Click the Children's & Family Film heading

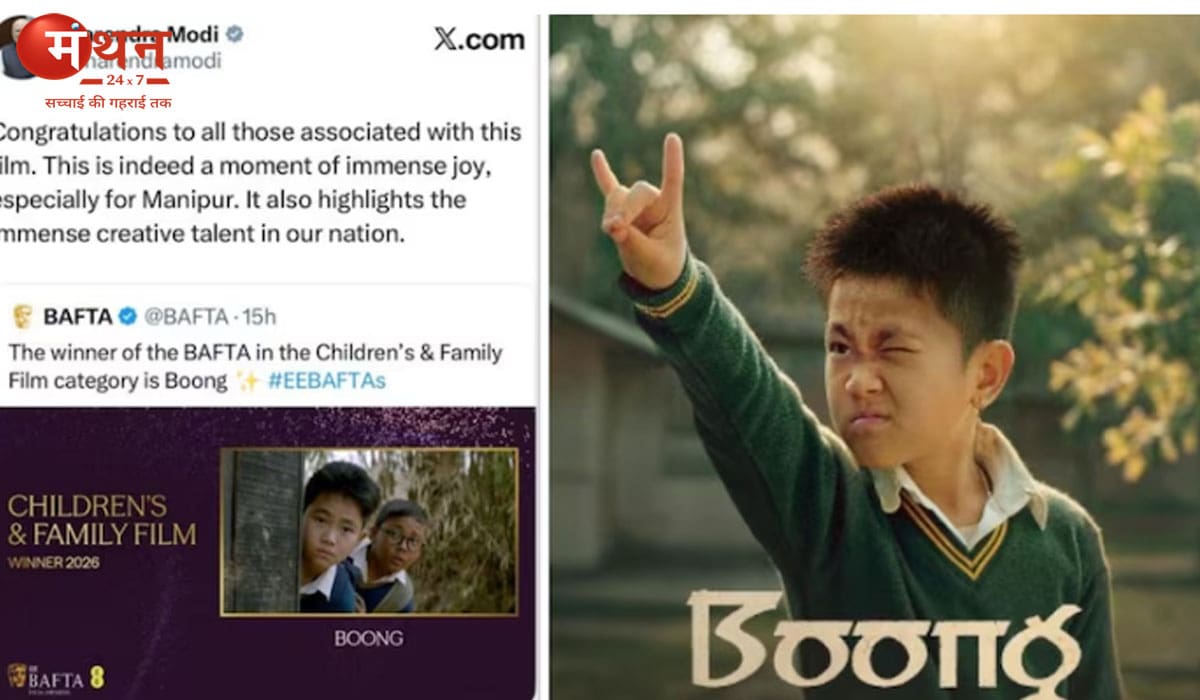tap(102, 520)
